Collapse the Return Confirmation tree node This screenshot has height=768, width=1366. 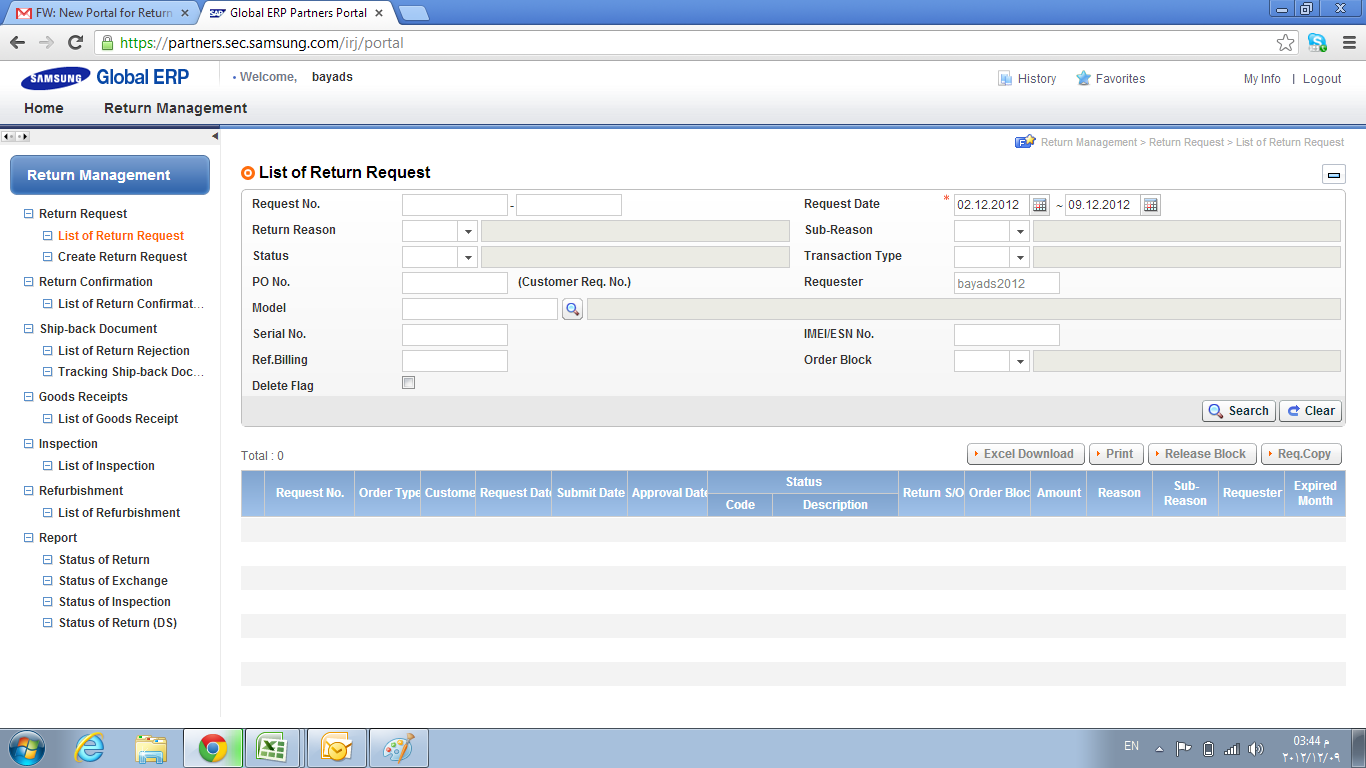[29, 282]
